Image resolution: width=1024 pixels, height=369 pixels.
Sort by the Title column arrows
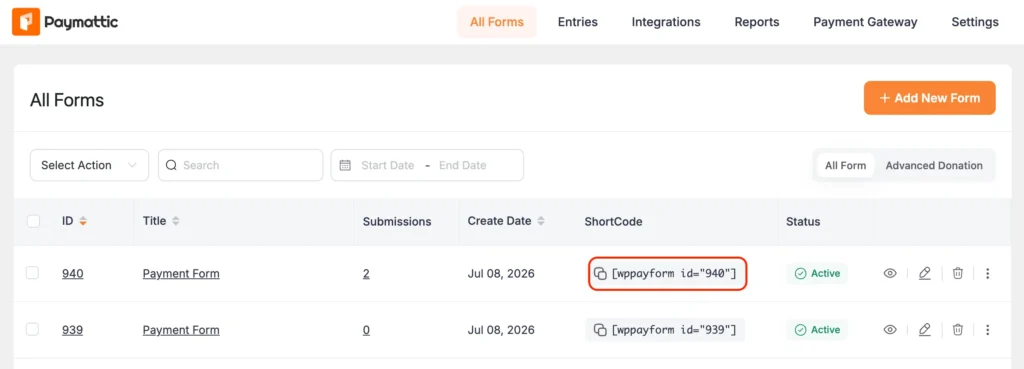(176, 221)
